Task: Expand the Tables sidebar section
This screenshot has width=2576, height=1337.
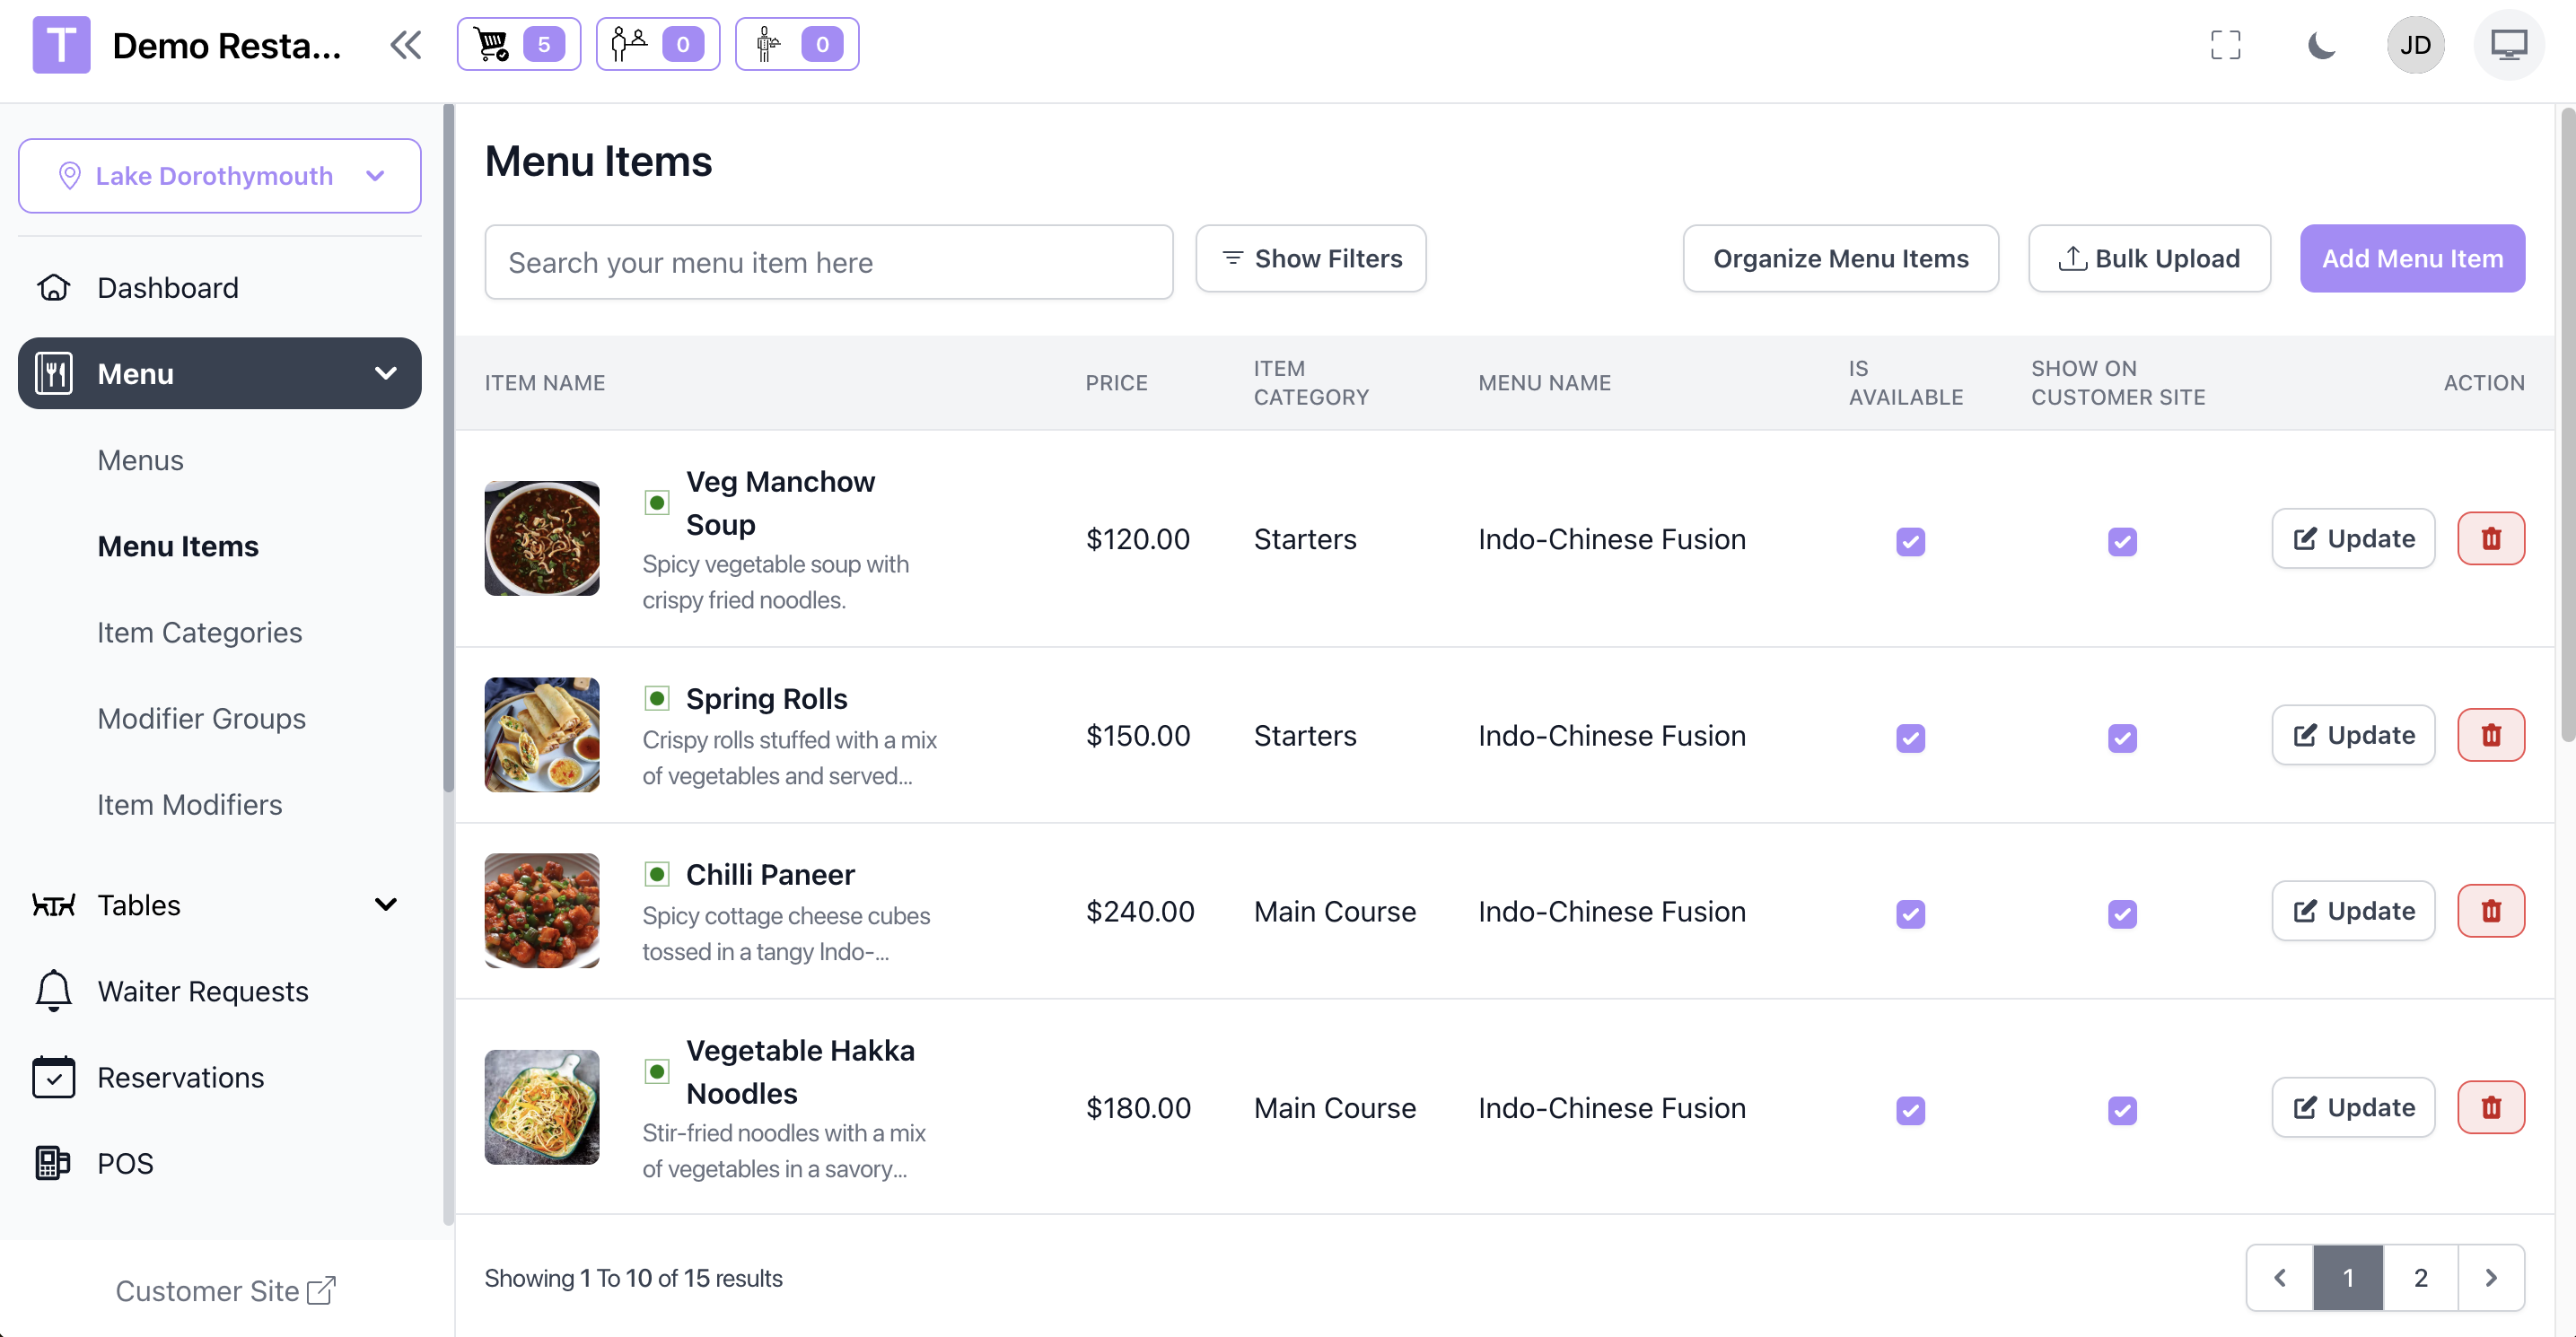Action: (x=219, y=905)
